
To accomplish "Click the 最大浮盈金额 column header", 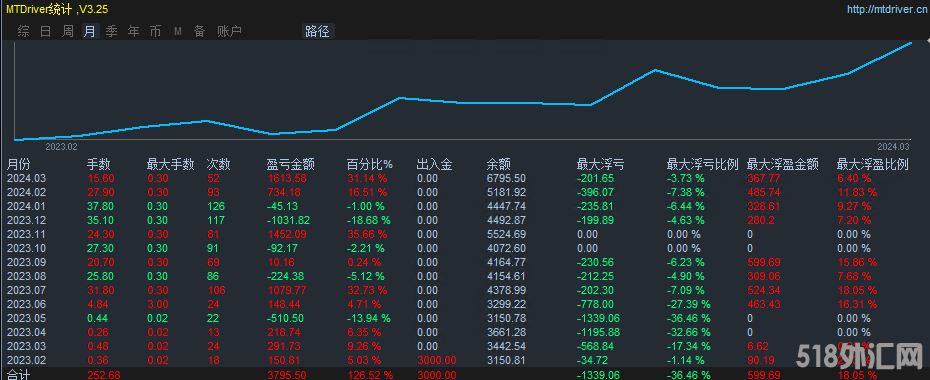I will [x=783, y=164].
